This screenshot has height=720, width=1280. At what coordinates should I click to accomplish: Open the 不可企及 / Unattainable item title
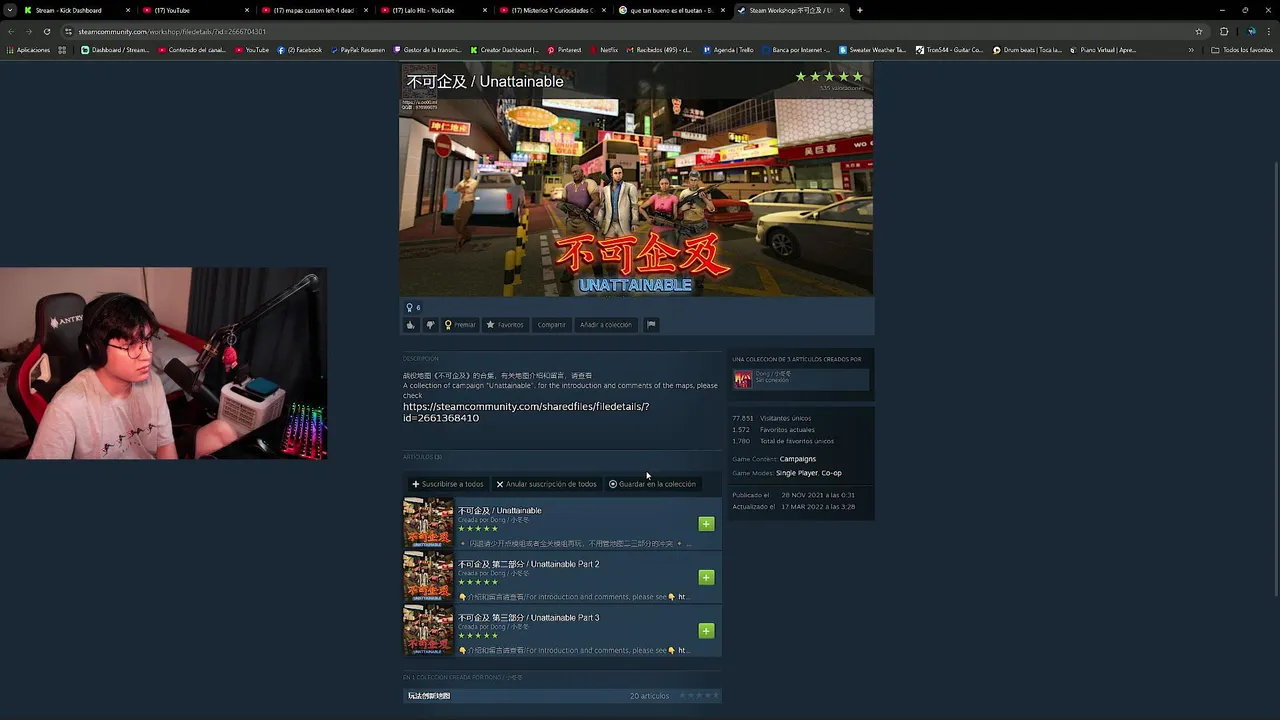pyautogui.click(x=499, y=511)
